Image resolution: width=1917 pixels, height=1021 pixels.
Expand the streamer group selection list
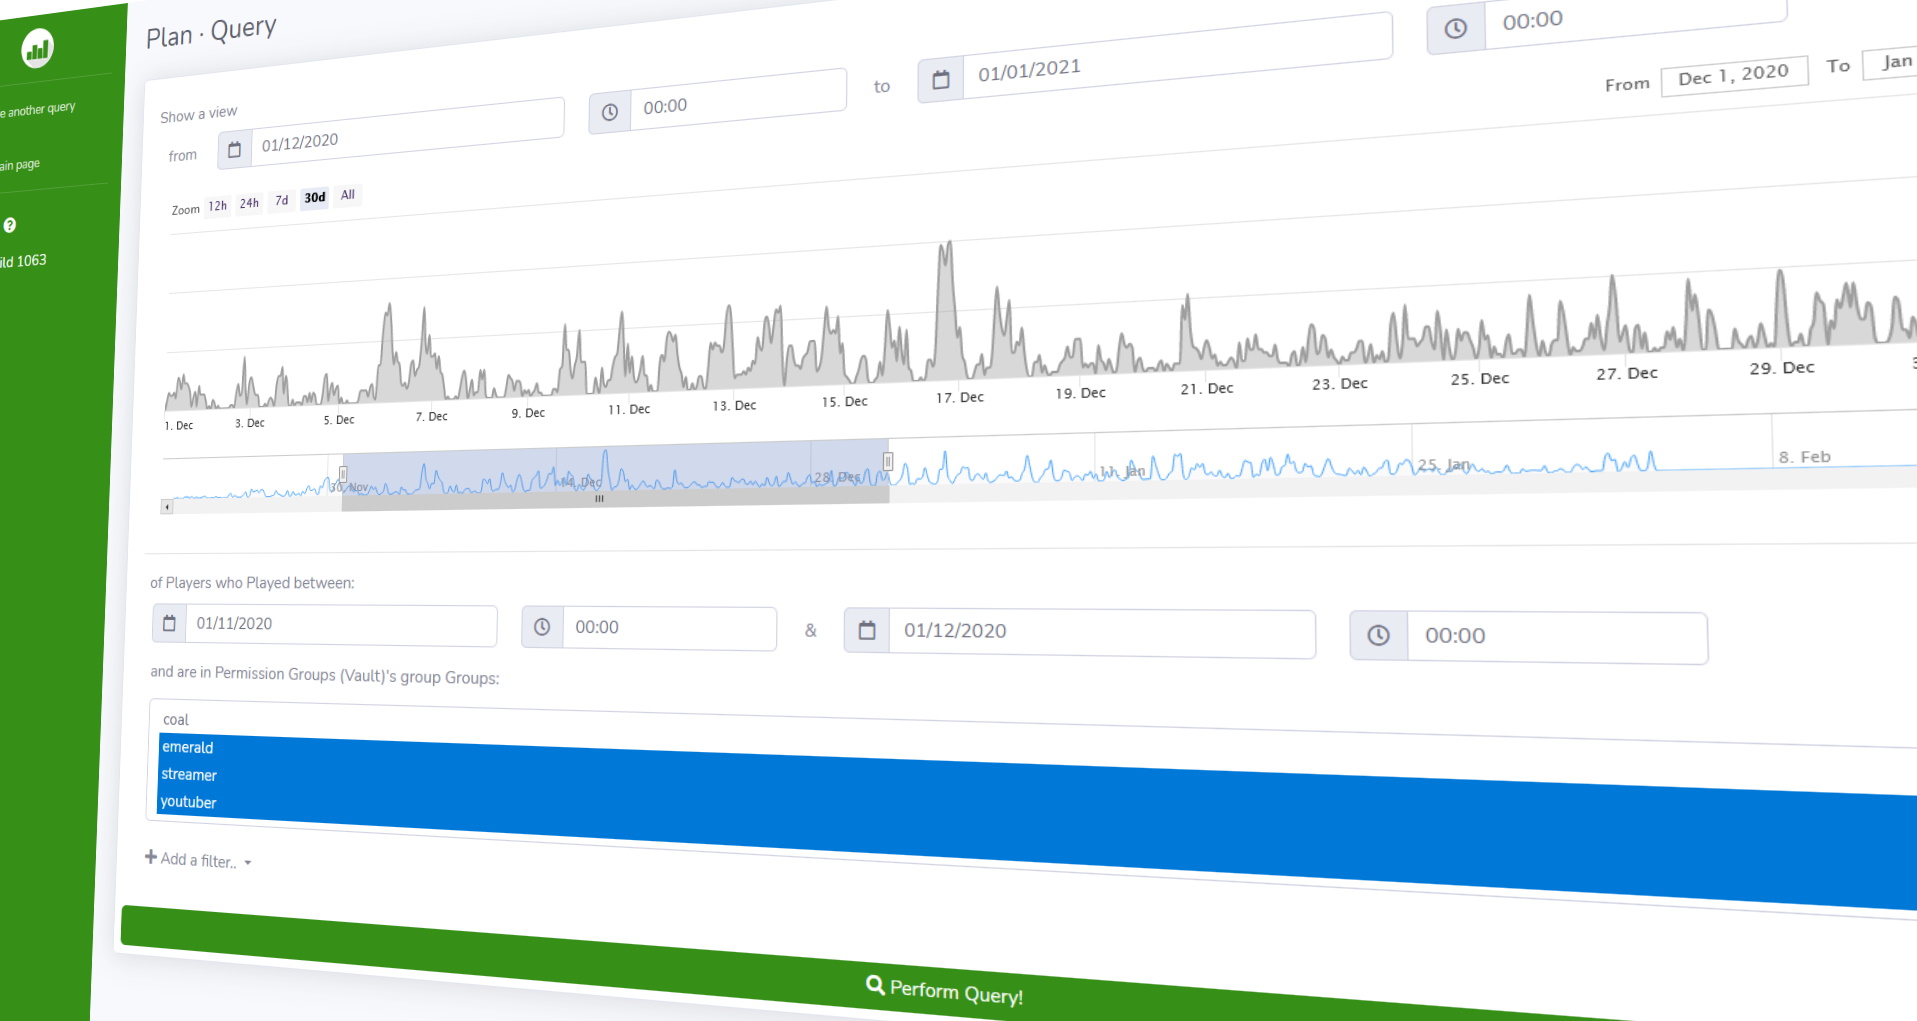pyautogui.click(x=188, y=774)
